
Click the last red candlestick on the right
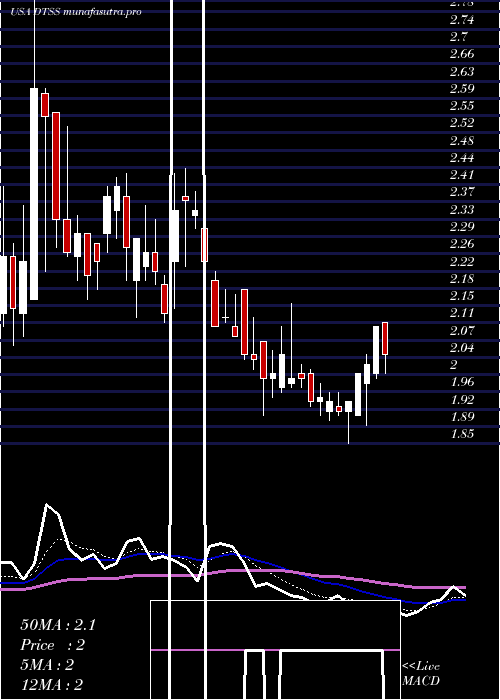point(385,338)
